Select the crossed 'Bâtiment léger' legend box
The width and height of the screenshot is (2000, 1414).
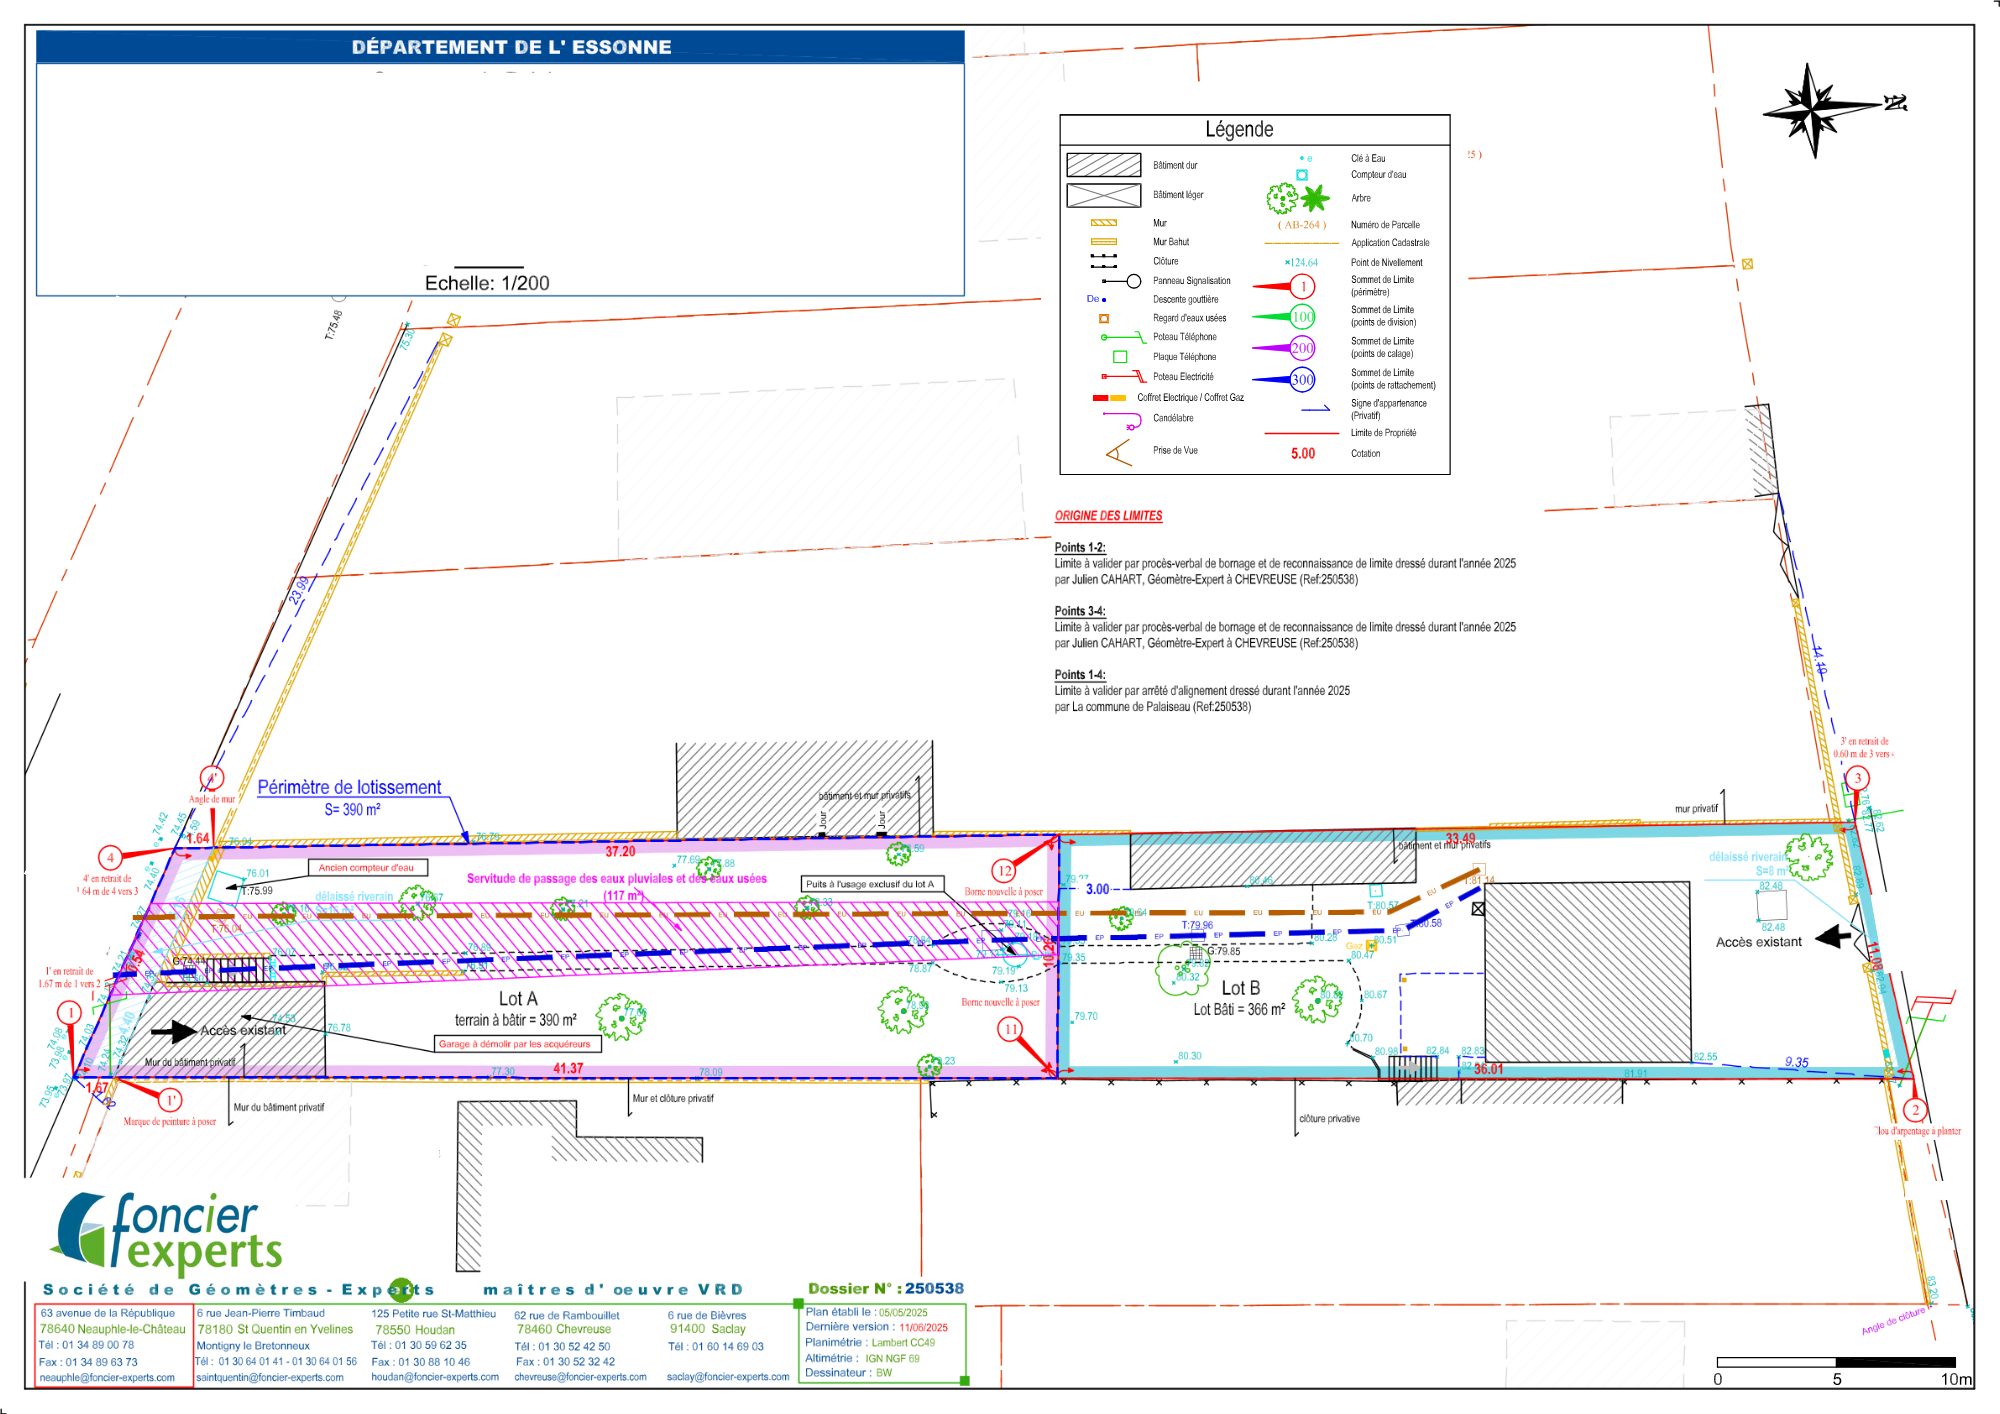tap(1103, 195)
